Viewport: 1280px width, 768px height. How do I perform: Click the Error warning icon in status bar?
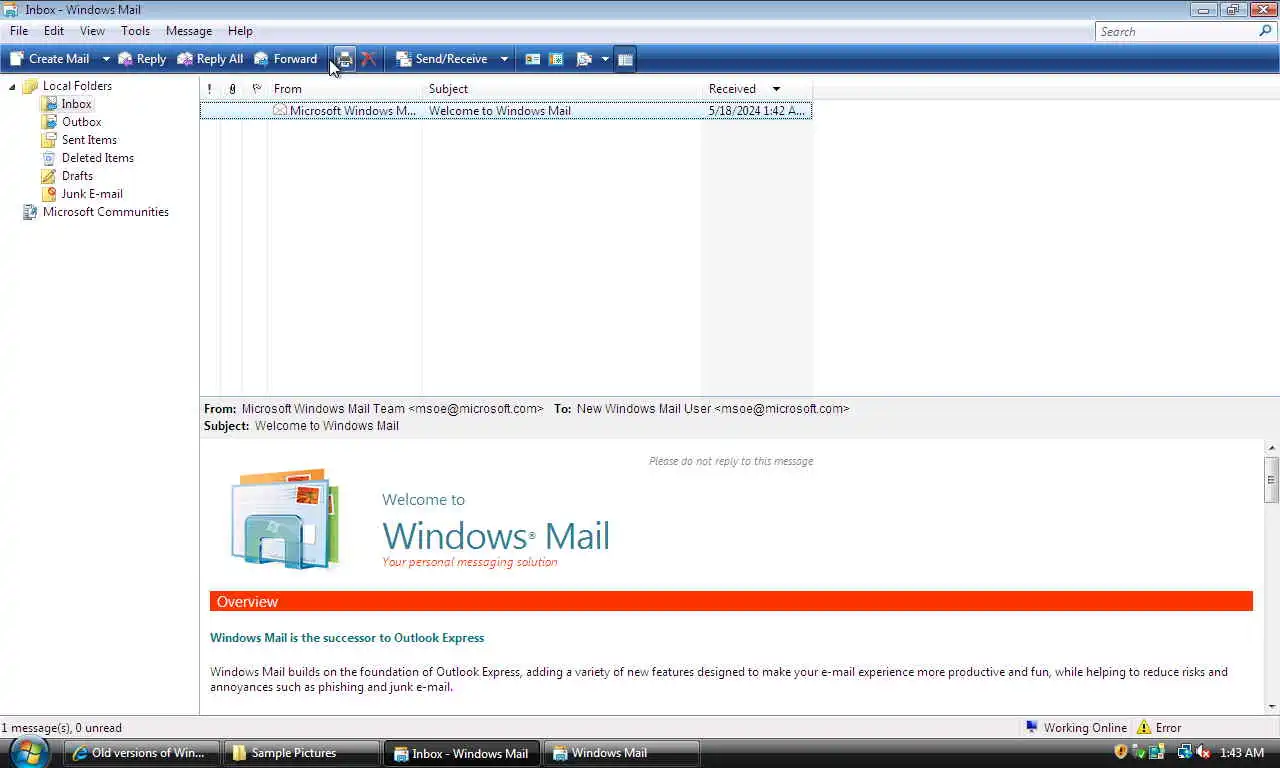(x=1144, y=728)
